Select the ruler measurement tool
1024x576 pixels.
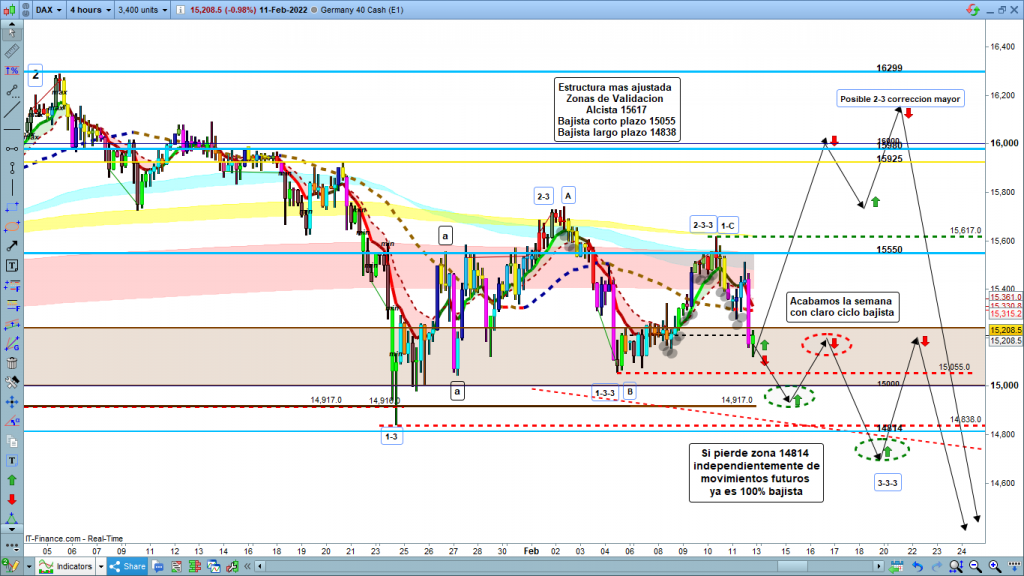pos(11,50)
